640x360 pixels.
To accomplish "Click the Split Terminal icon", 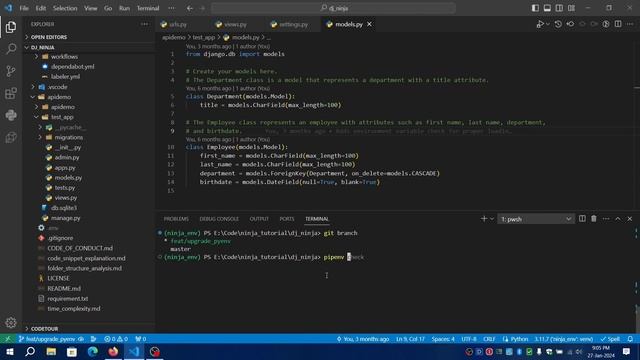I will [582, 219].
